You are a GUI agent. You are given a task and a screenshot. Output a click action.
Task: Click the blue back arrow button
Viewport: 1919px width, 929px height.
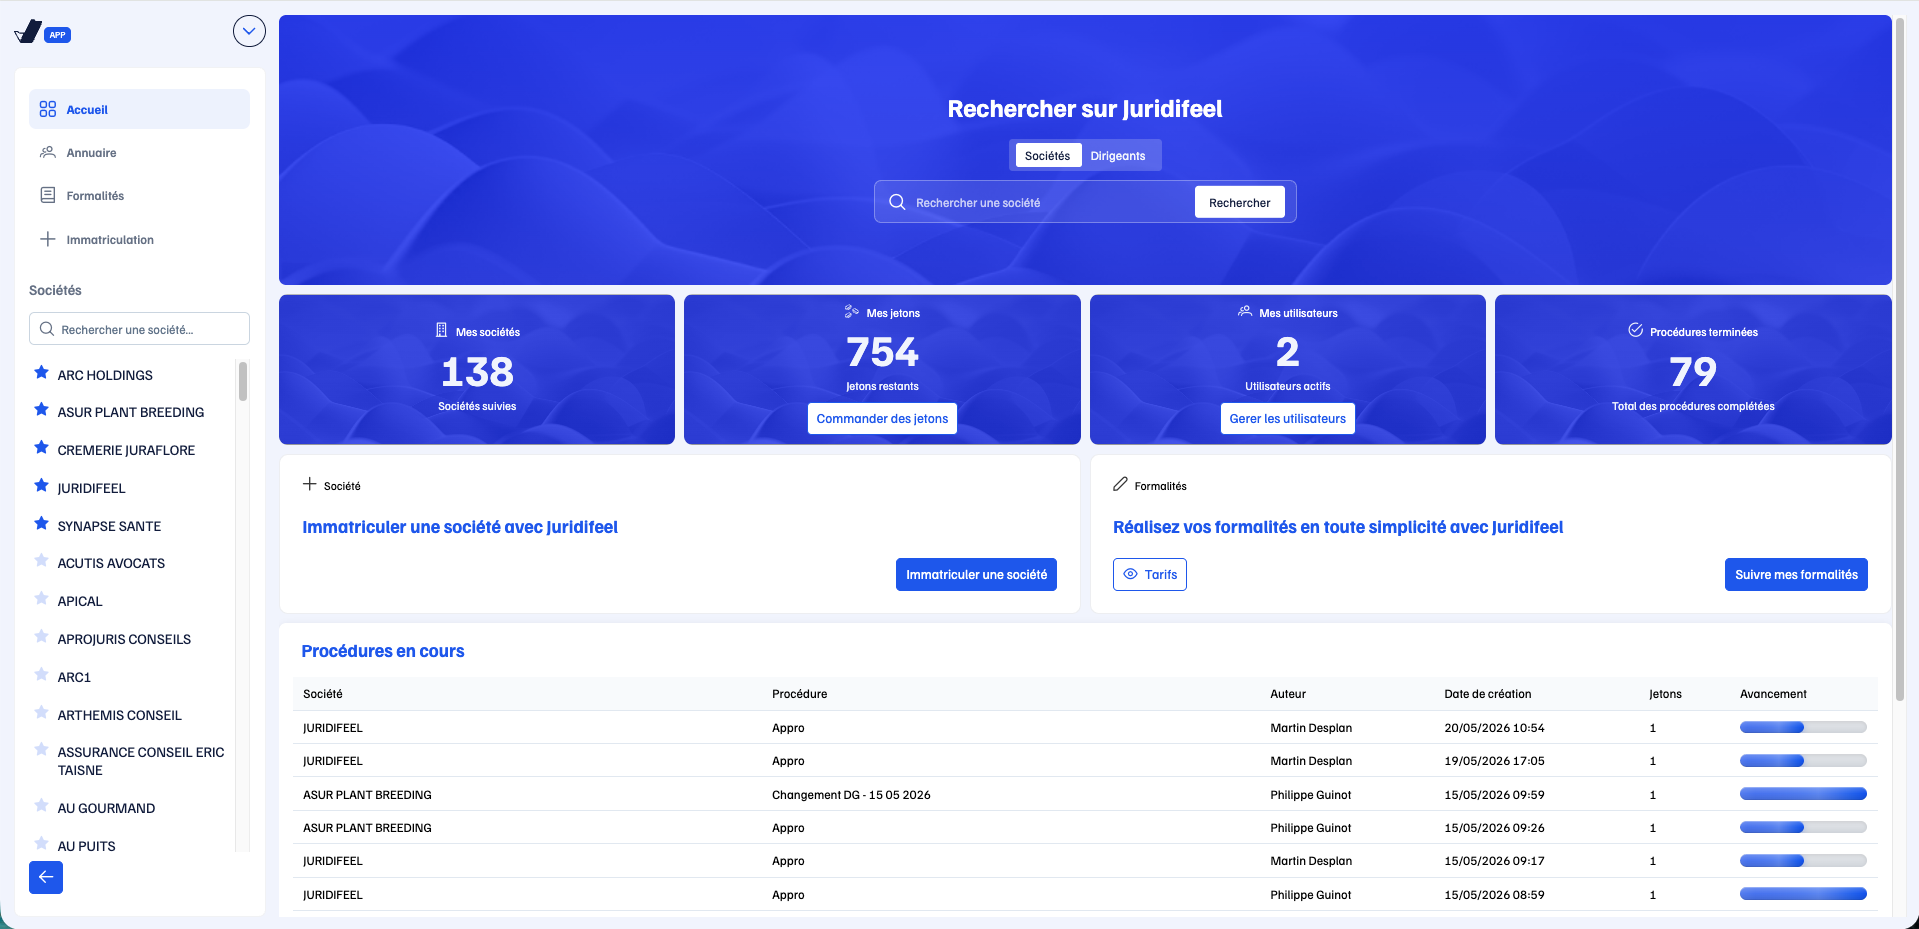pyautogui.click(x=46, y=877)
